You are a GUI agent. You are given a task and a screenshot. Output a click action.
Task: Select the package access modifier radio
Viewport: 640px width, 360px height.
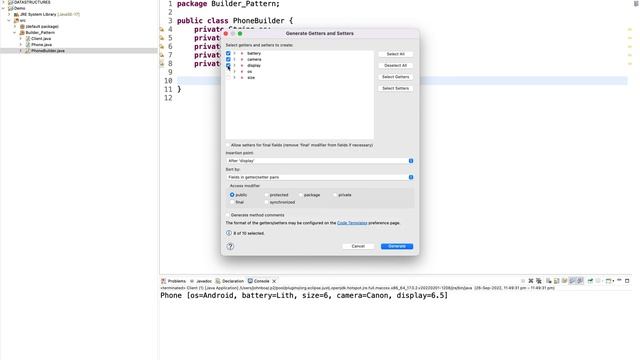coord(301,195)
